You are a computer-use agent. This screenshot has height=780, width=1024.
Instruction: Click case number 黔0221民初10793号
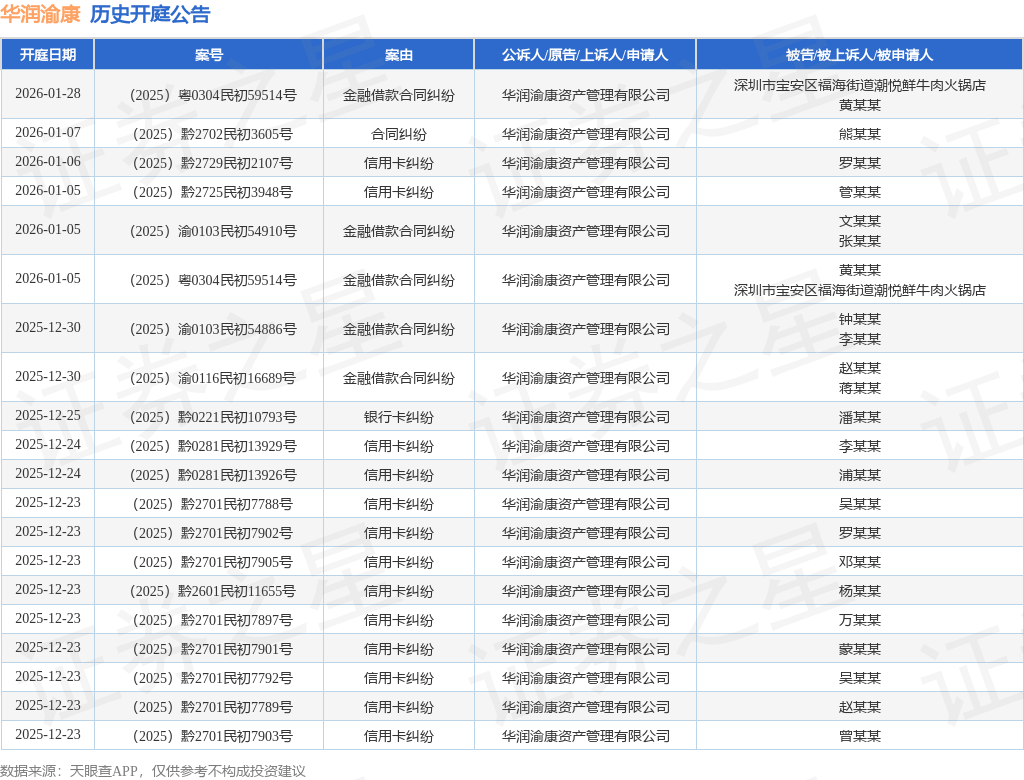click(x=213, y=417)
